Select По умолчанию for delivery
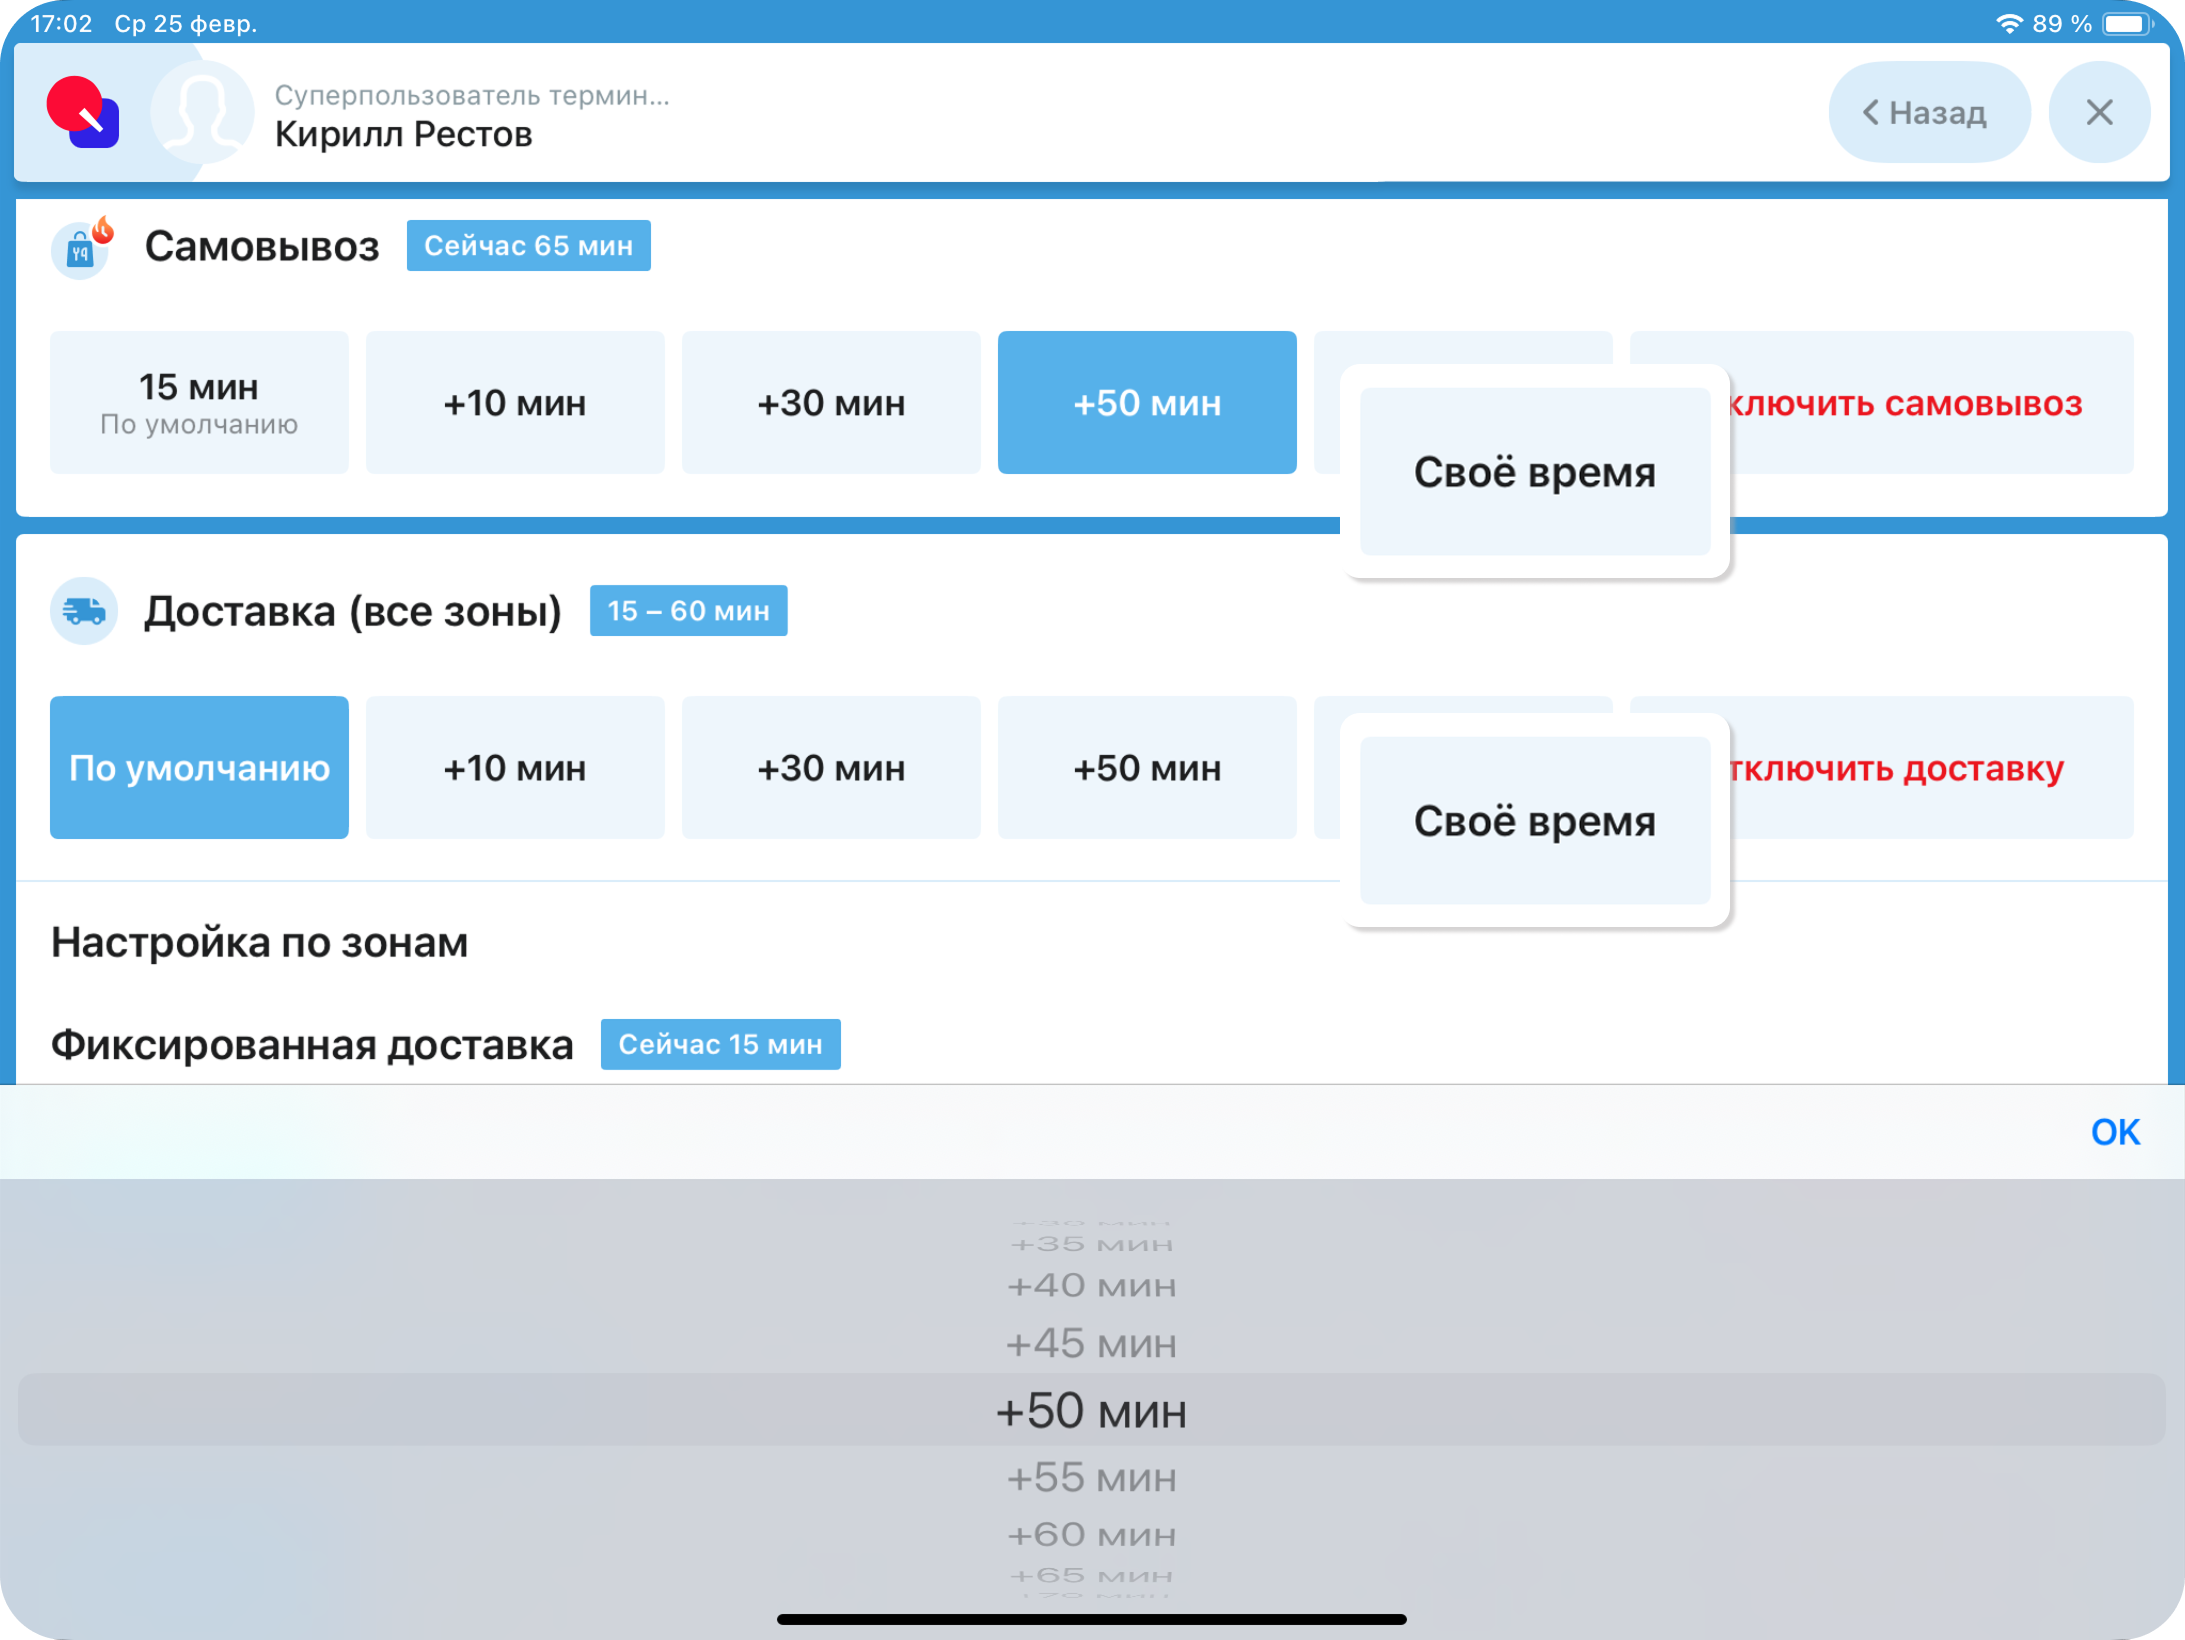 tap(199, 767)
